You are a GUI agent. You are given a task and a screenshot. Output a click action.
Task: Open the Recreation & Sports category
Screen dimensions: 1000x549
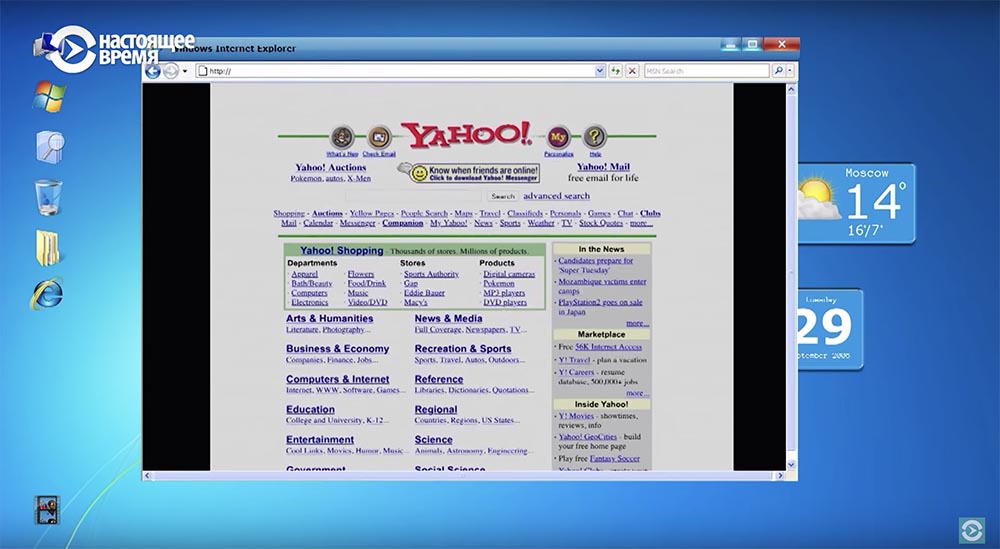click(x=463, y=349)
